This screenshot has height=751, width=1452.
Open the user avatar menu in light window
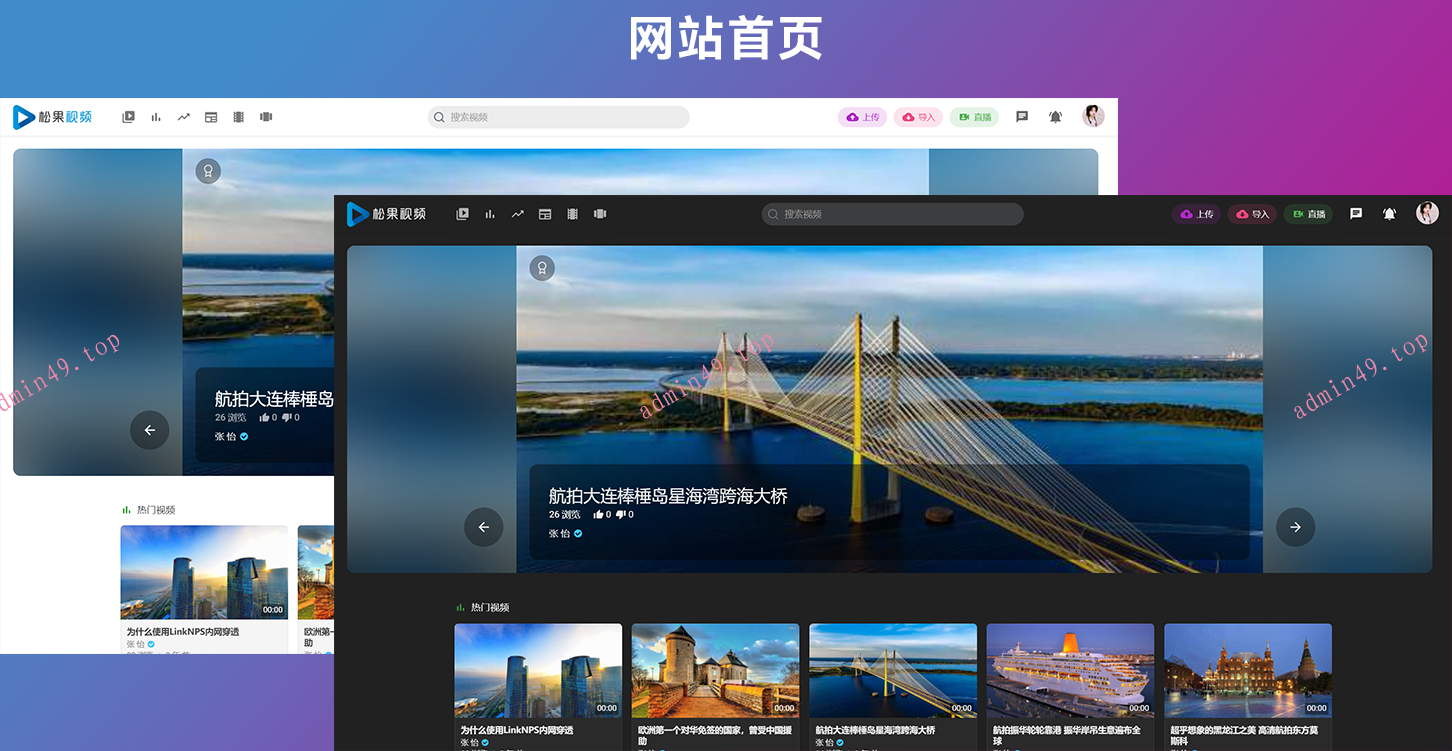[1093, 116]
